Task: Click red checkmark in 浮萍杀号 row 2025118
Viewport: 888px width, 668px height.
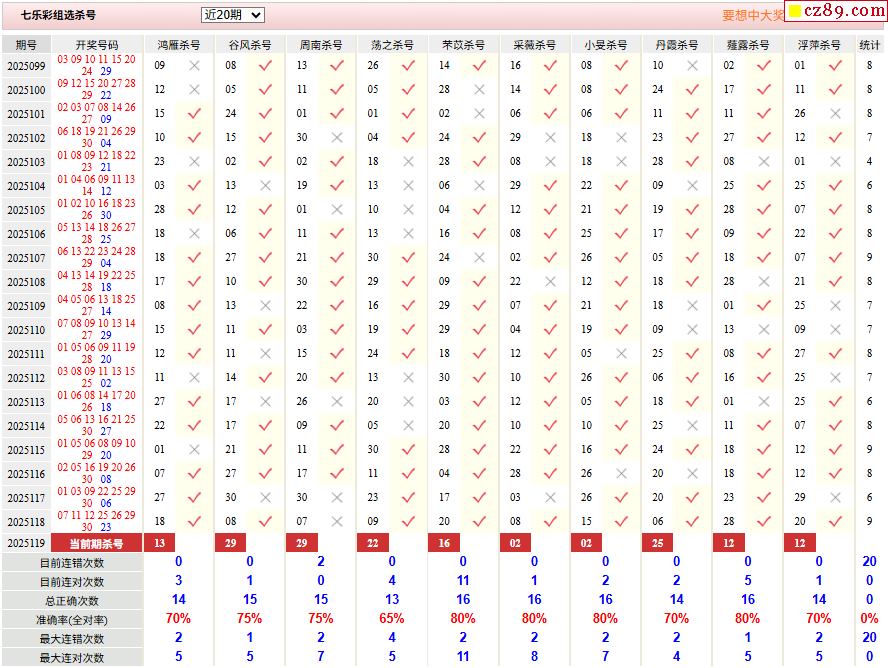Action: 835,521
